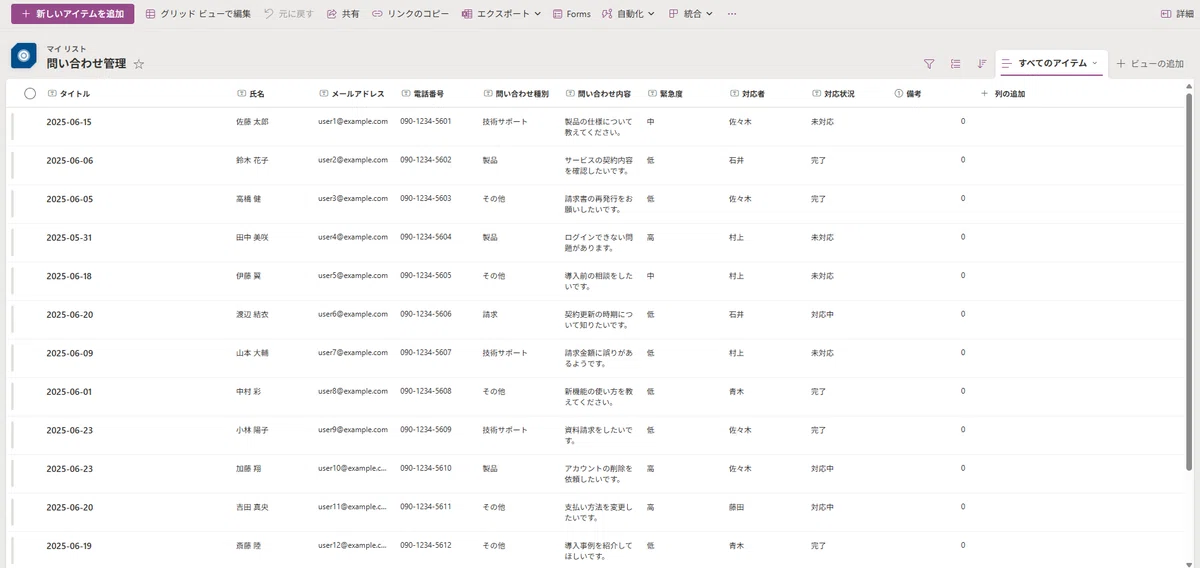Click the 新しいアイテムを追加 button
This screenshot has height=568, width=1200.
pos(72,14)
